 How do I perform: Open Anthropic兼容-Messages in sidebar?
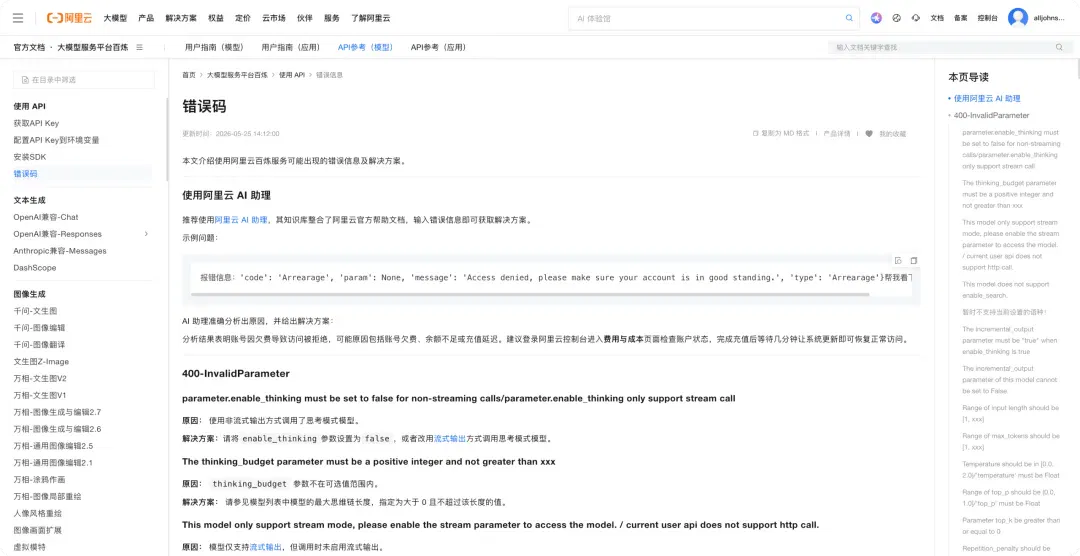tap(60, 251)
